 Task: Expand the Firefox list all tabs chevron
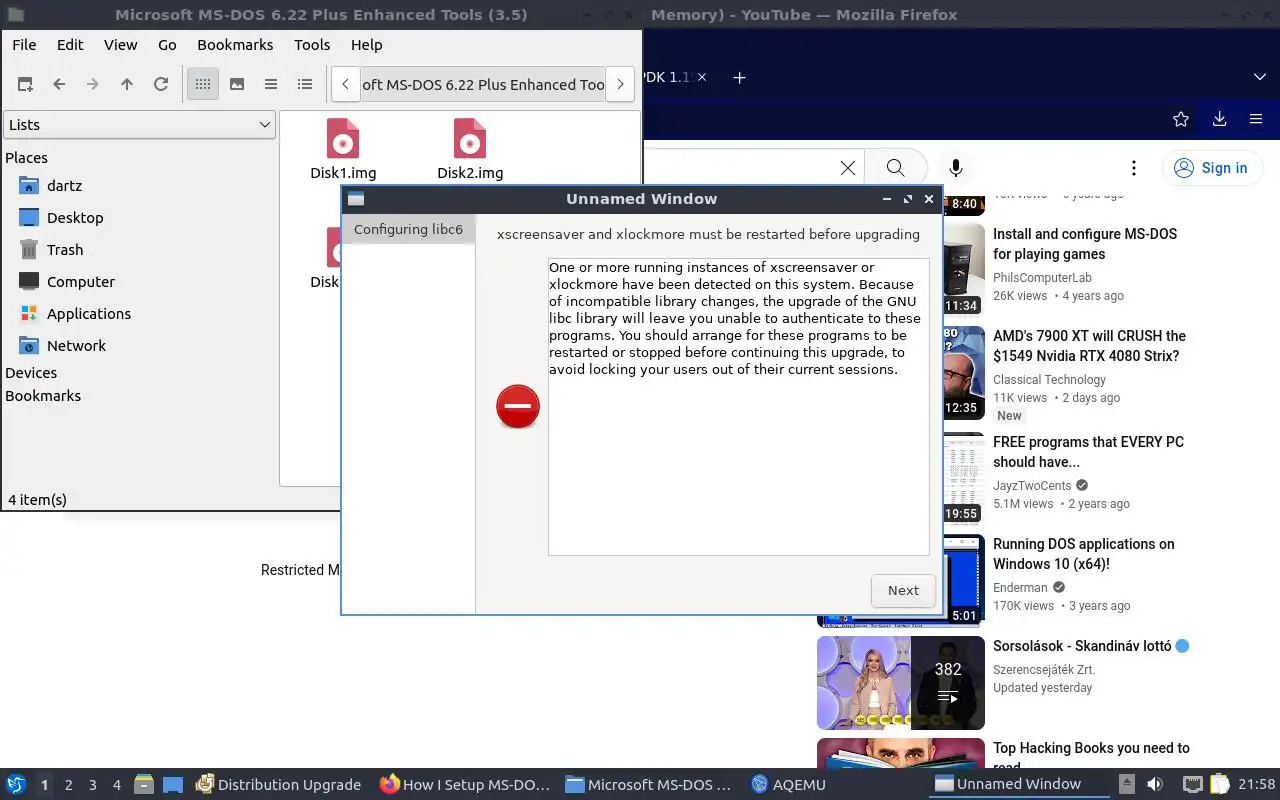click(1259, 77)
